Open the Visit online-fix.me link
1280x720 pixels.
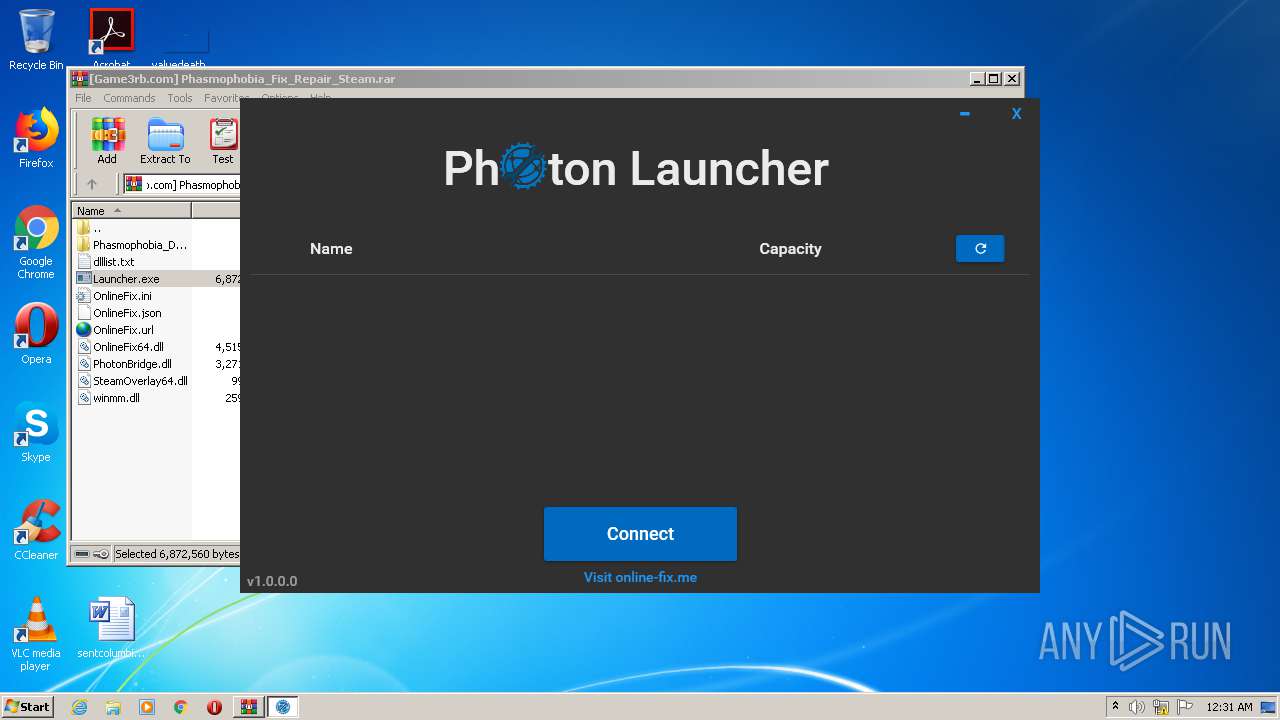(640, 577)
